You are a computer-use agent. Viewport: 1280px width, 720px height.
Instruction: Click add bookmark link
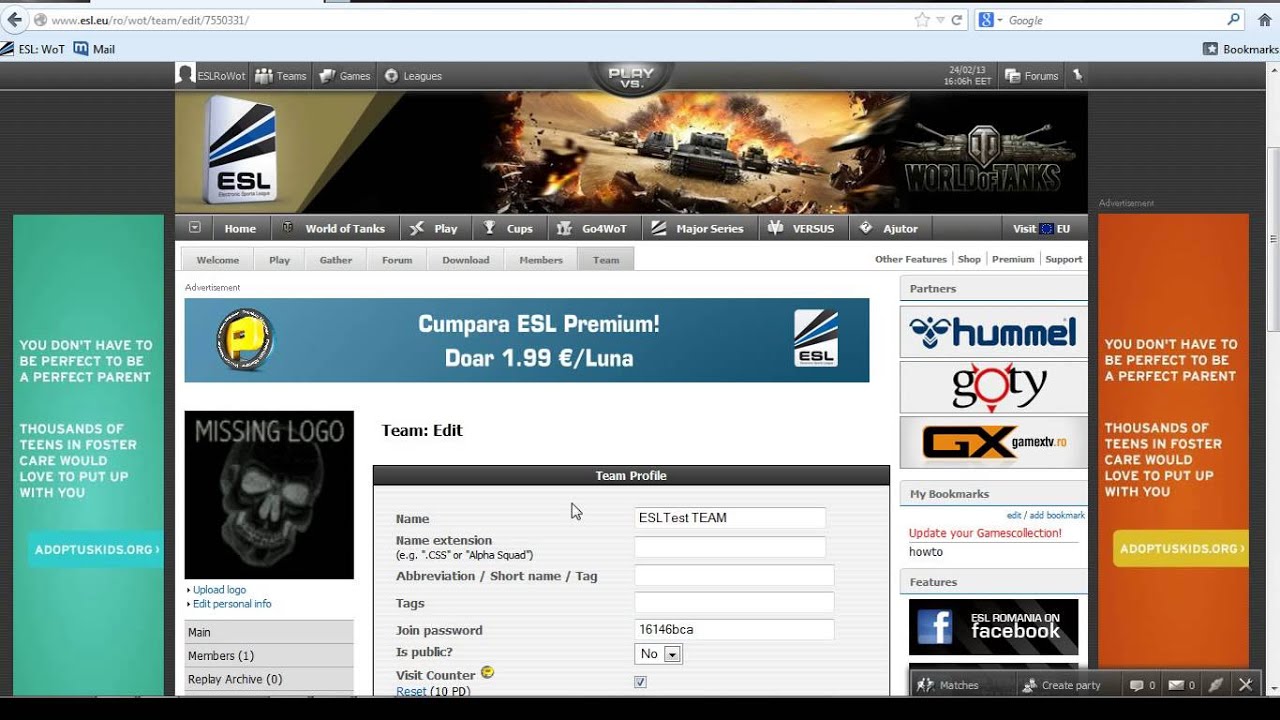pos(1057,516)
